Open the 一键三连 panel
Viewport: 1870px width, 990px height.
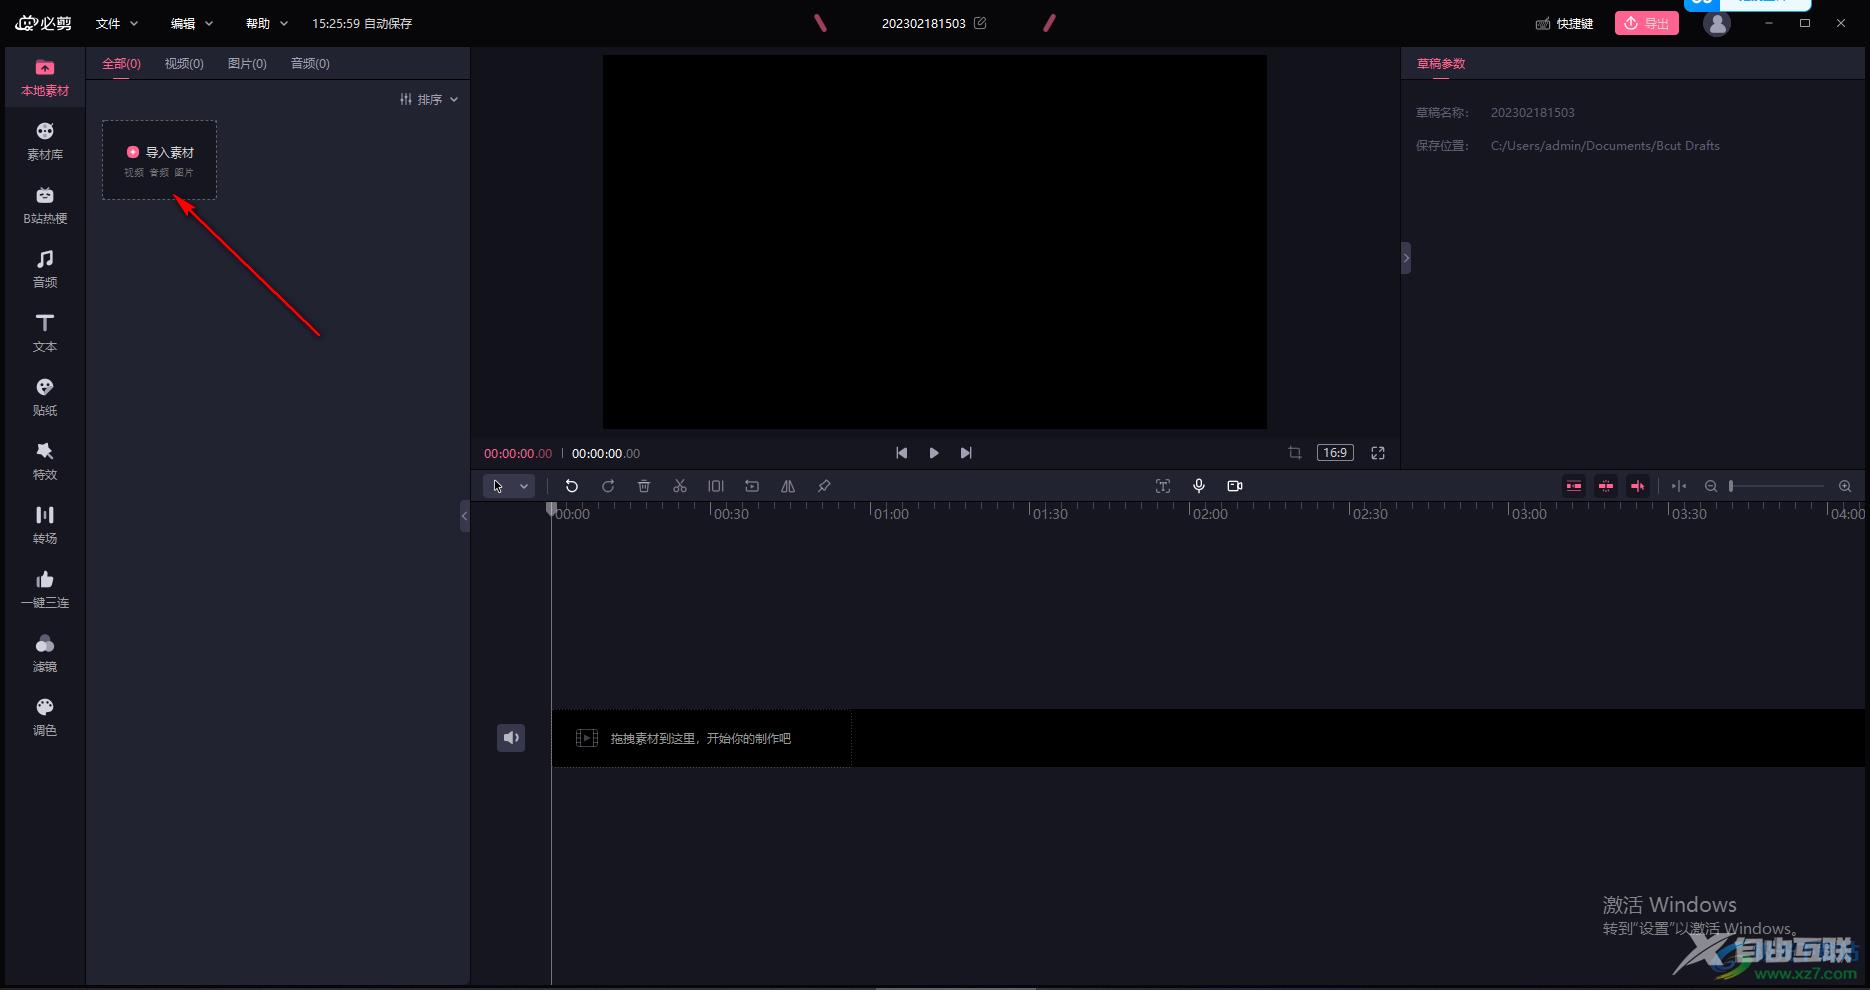pos(45,589)
